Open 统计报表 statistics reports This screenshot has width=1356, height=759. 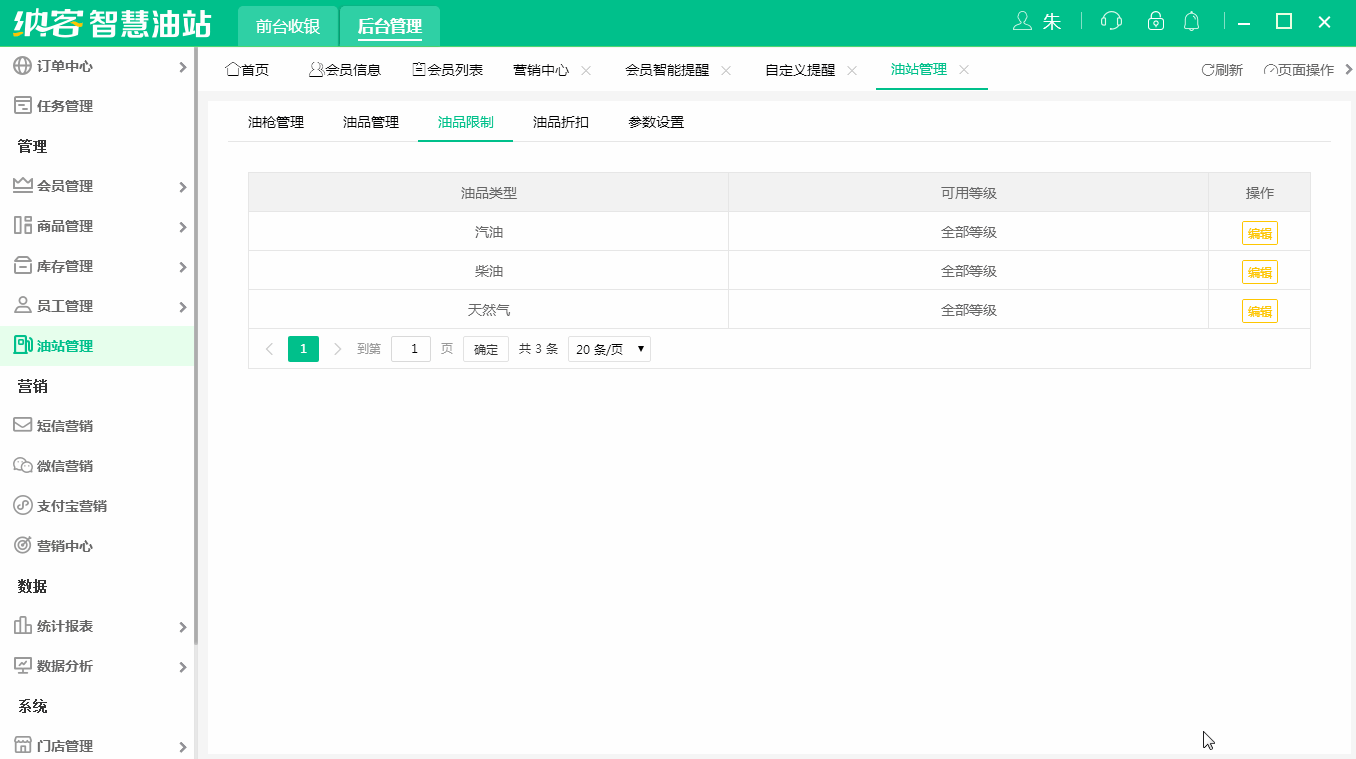click(65, 626)
